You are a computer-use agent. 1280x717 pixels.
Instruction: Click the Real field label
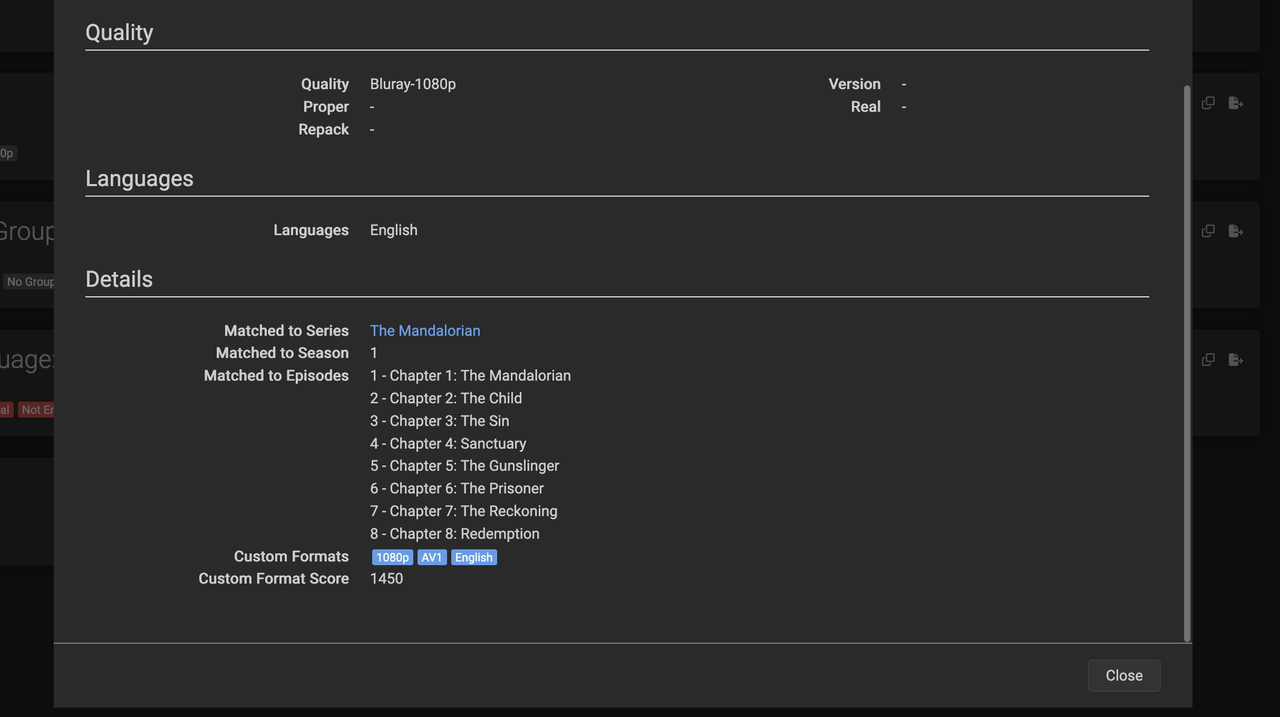coord(866,107)
